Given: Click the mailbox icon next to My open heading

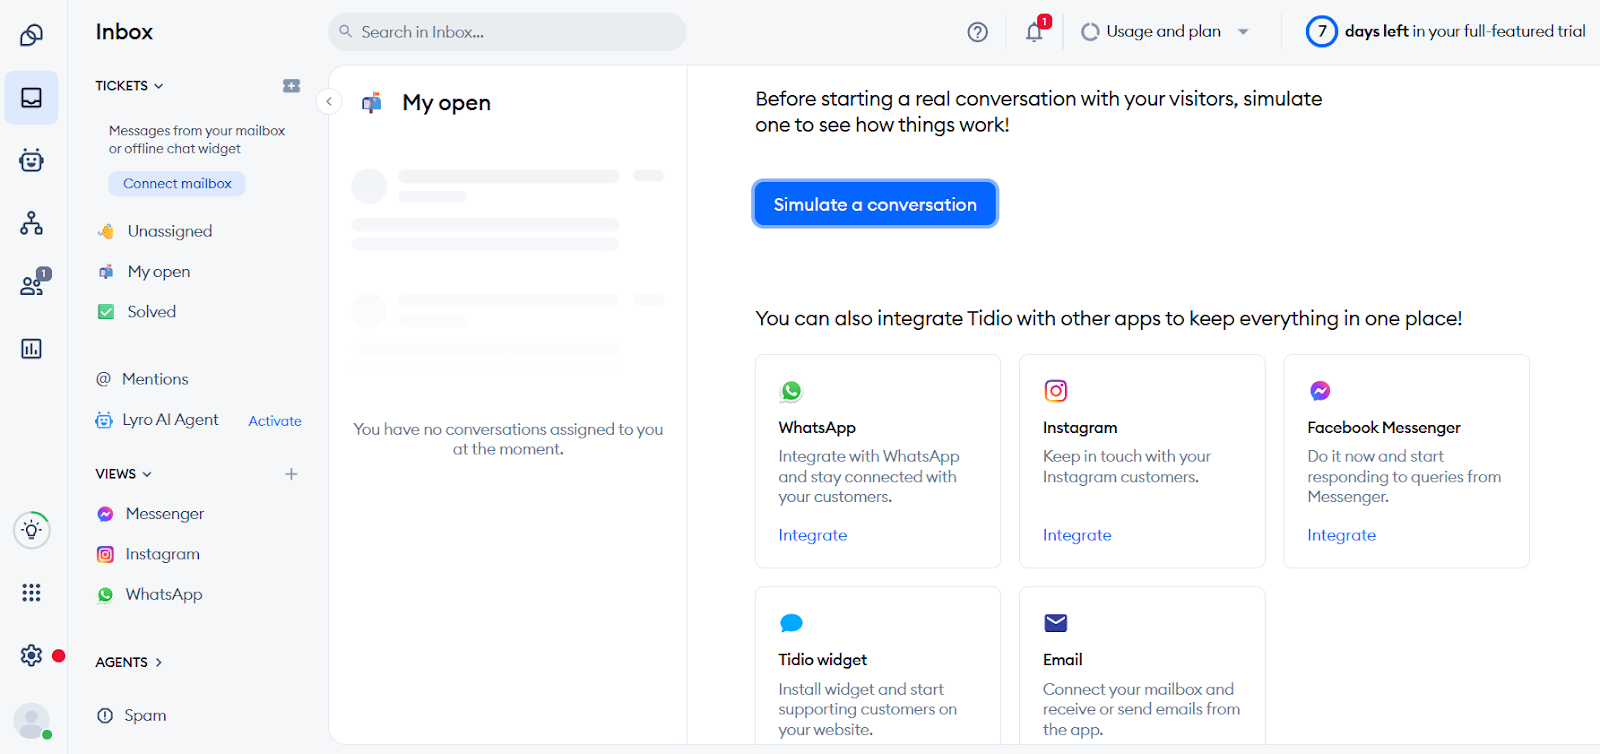Looking at the screenshot, I should point(372,102).
